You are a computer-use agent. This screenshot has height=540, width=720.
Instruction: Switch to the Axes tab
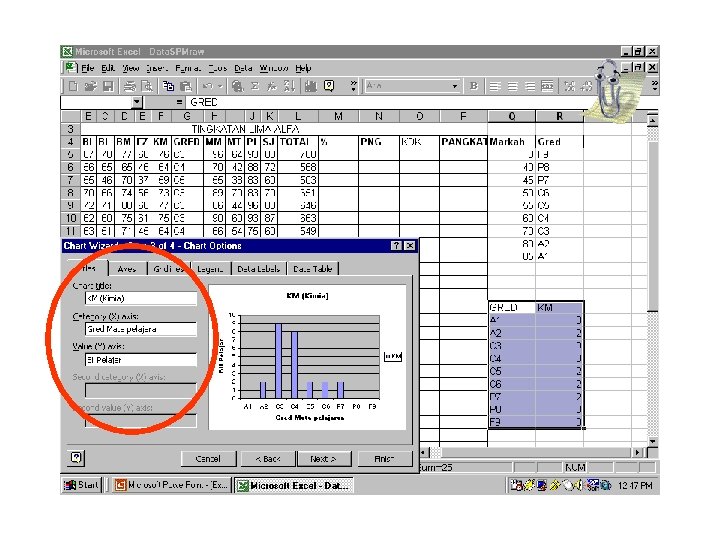(x=127, y=269)
